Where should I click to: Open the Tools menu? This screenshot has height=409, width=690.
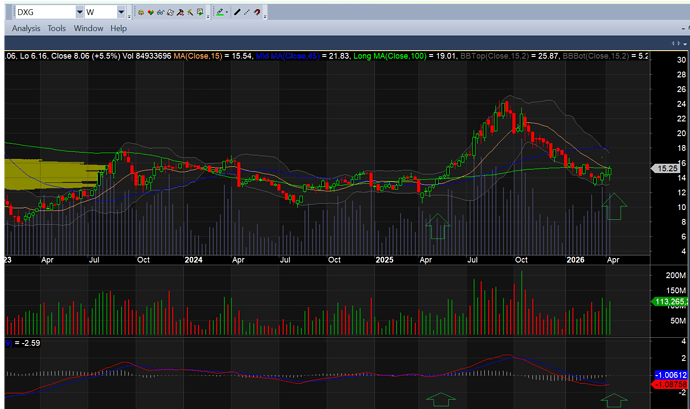pos(57,28)
